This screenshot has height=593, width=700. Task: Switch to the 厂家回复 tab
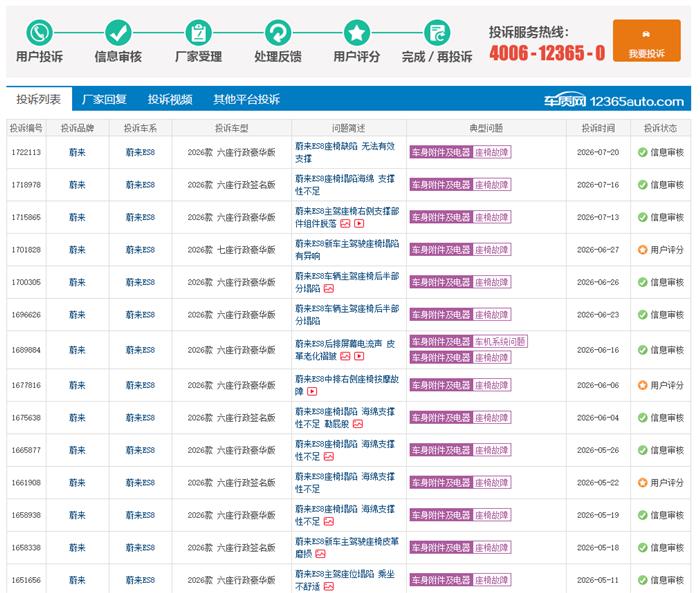coord(104,99)
